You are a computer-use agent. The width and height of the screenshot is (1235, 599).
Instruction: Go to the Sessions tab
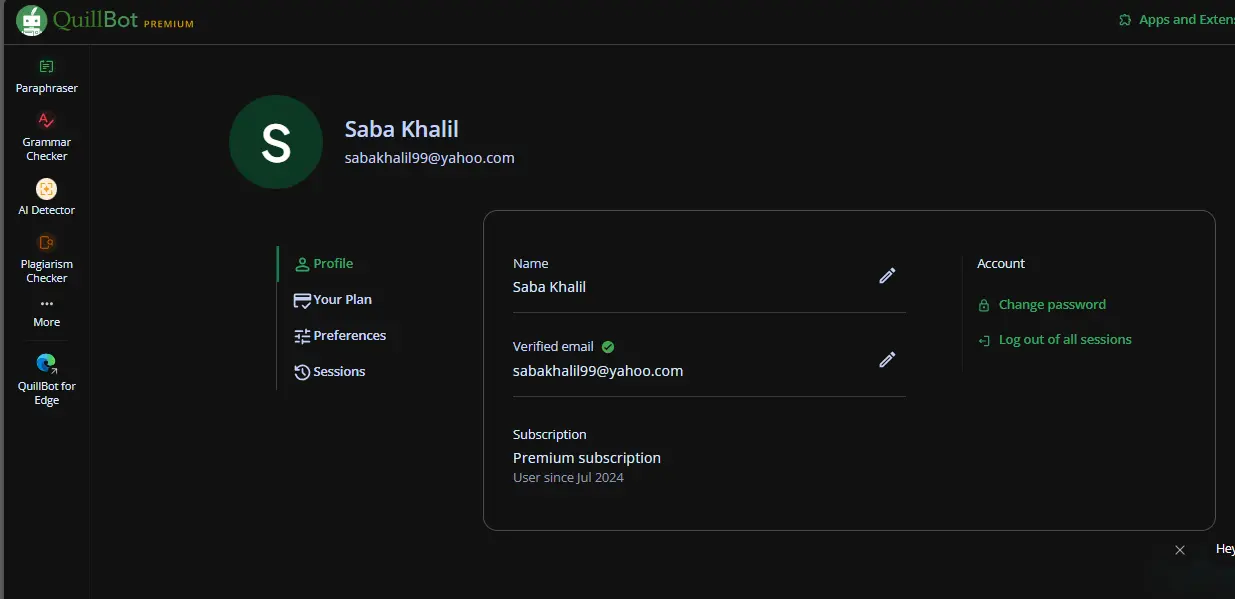coord(330,372)
